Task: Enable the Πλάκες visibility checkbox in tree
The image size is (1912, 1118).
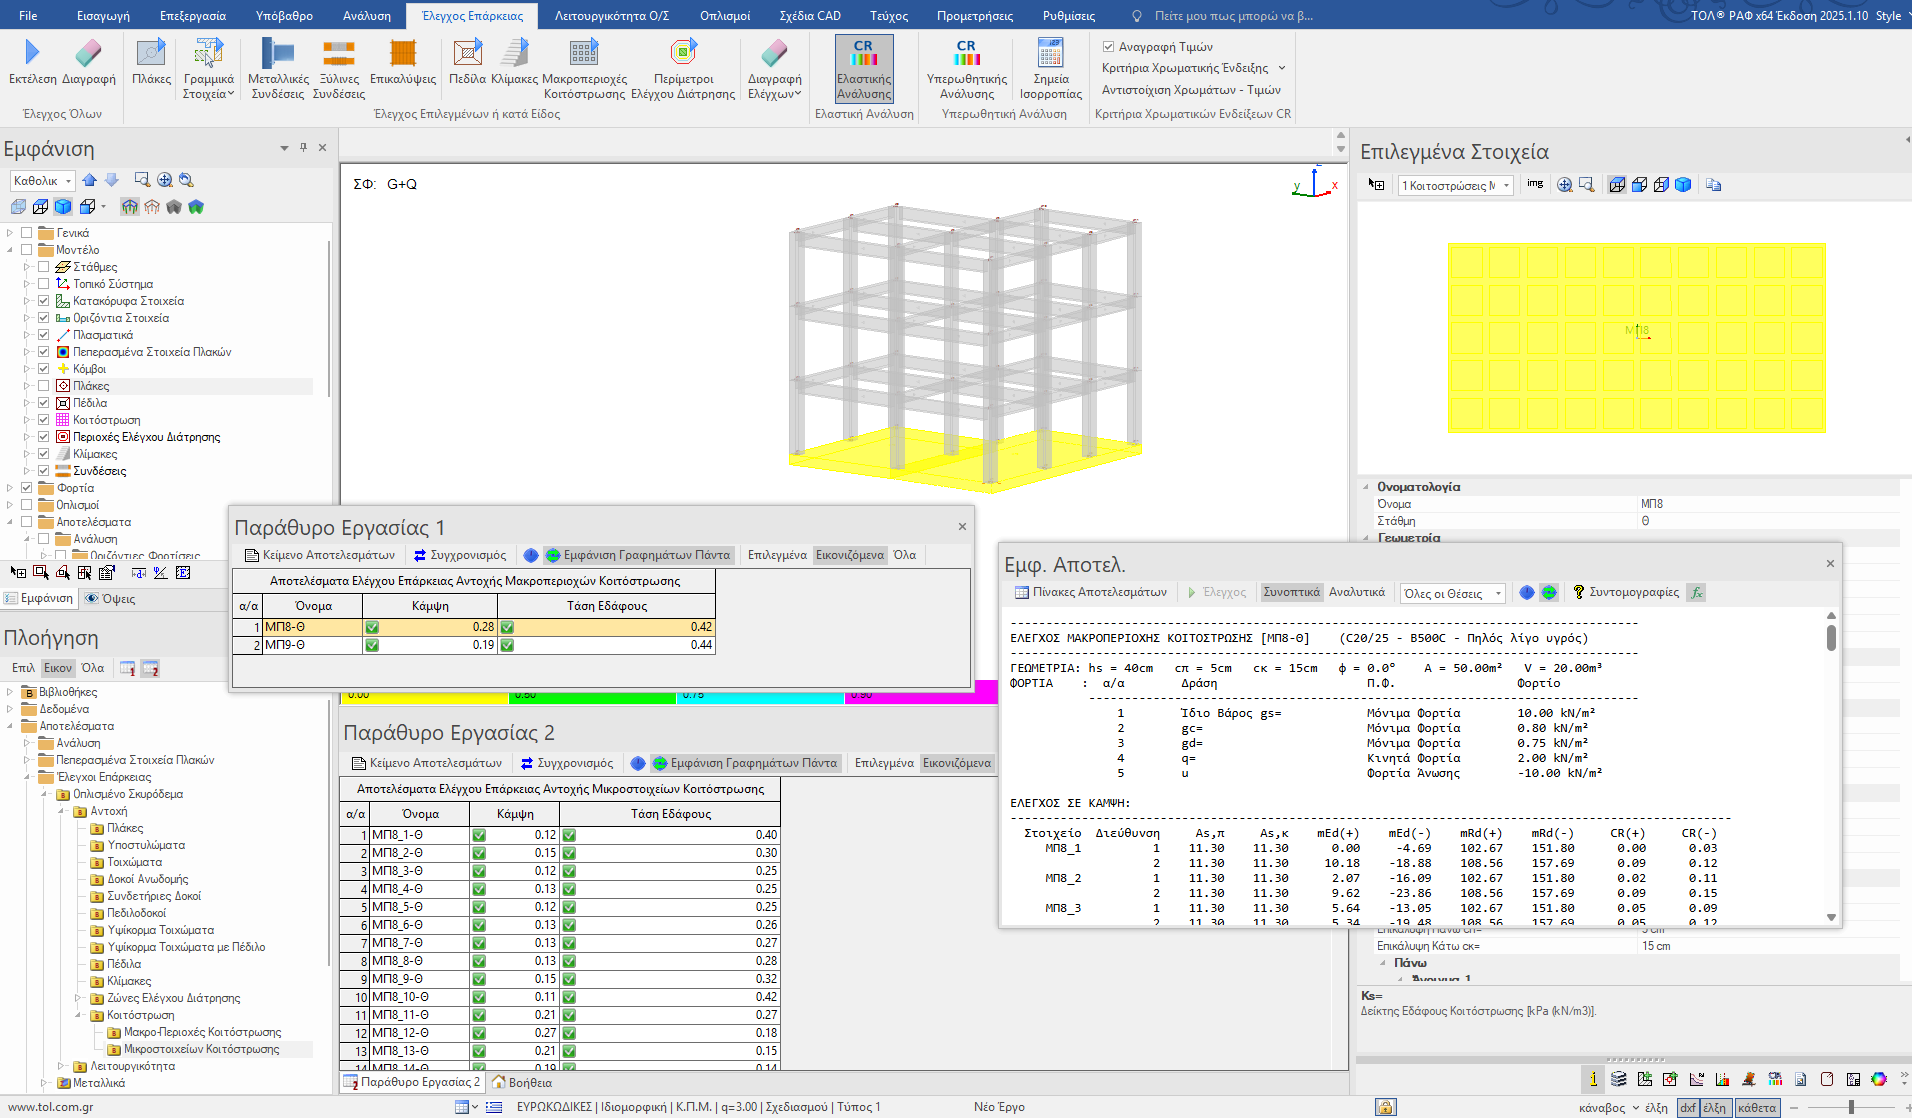Action: click(x=44, y=386)
